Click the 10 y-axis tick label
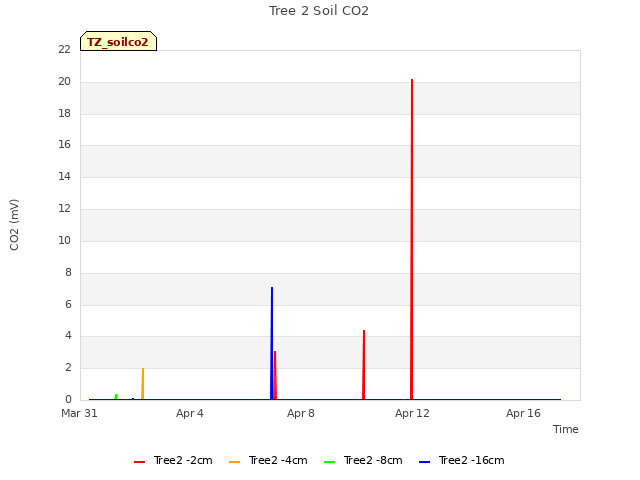The width and height of the screenshot is (640, 480). pos(64,240)
